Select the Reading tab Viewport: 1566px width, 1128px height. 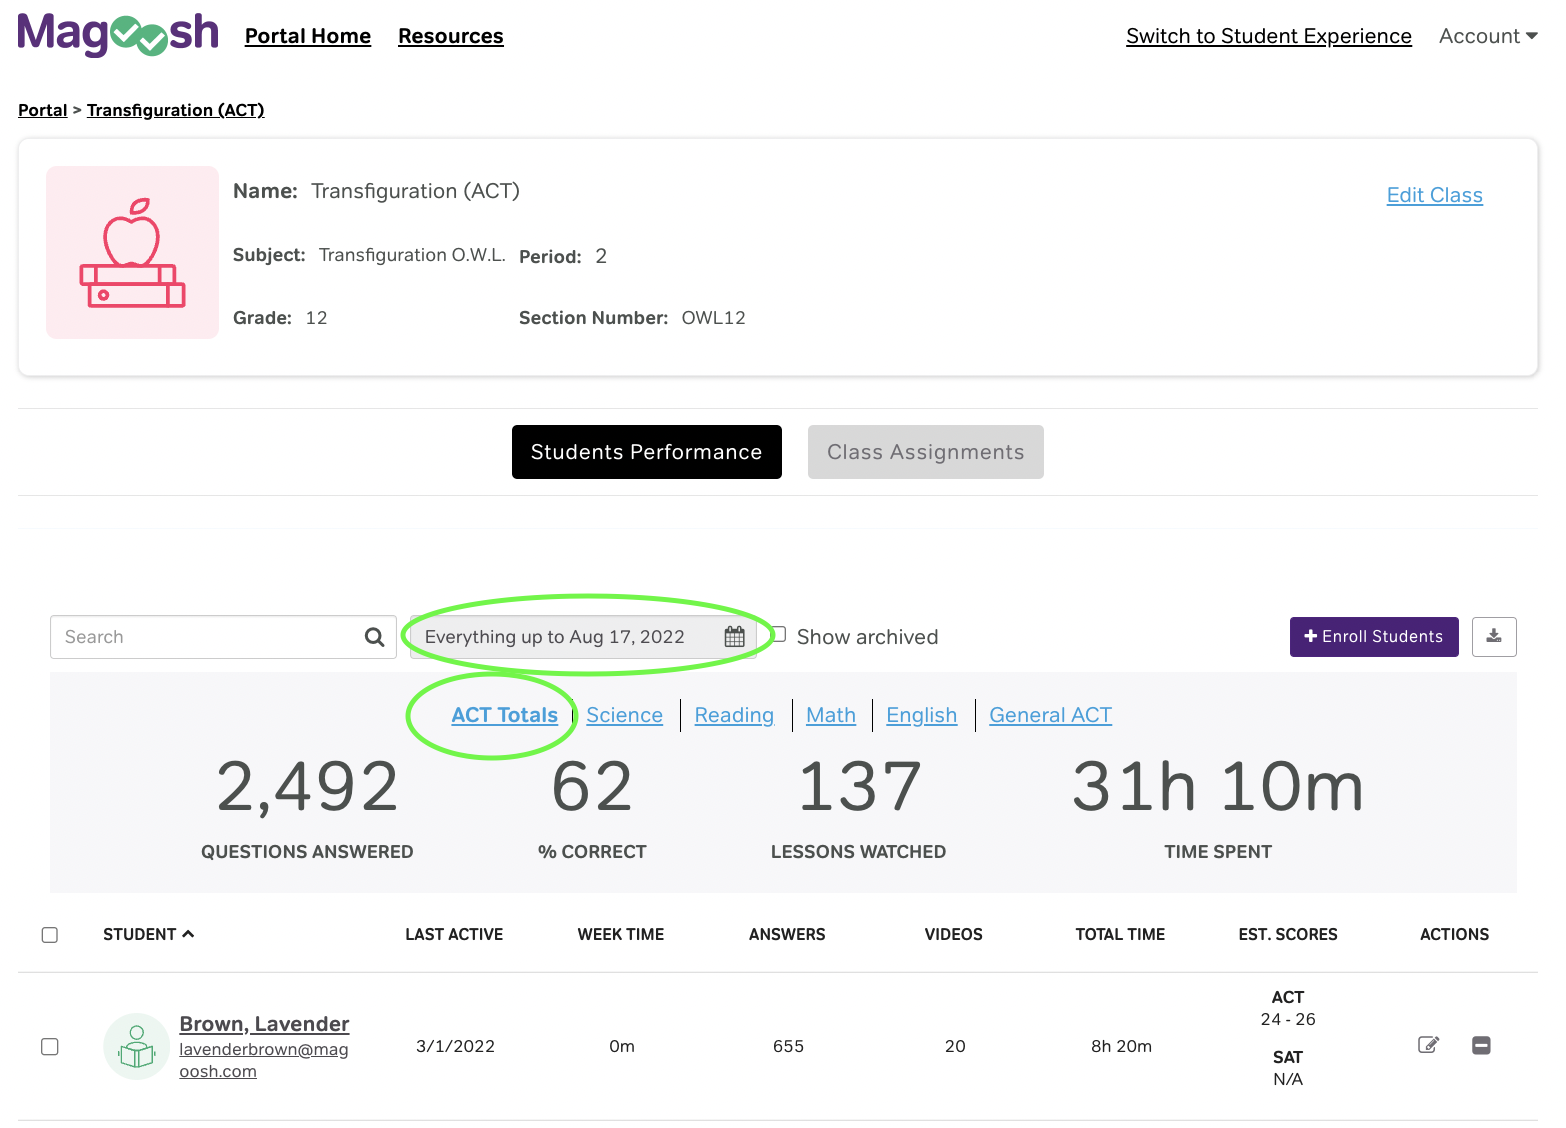734,715
